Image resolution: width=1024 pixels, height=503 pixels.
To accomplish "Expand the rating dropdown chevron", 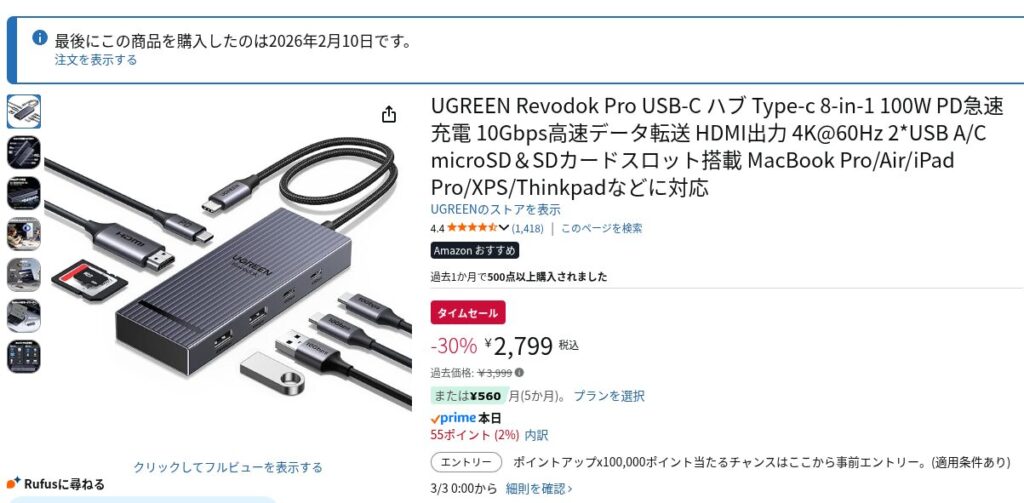I will (x=504, y=228).
